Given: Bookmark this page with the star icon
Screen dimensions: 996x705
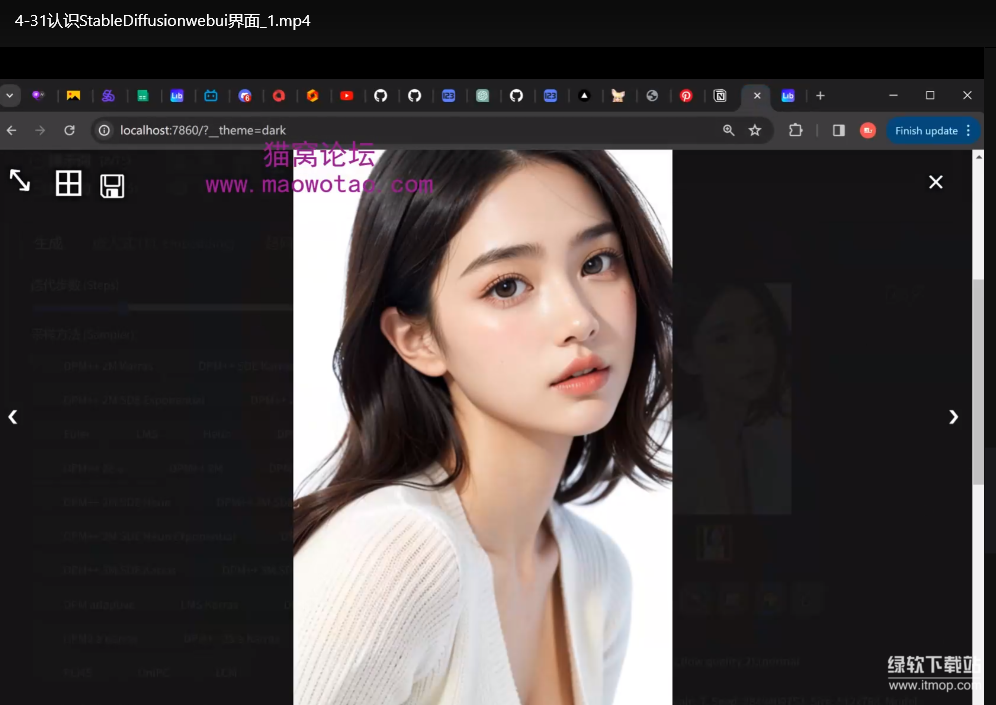Looking at the screenshot, I should pos(755,130).
